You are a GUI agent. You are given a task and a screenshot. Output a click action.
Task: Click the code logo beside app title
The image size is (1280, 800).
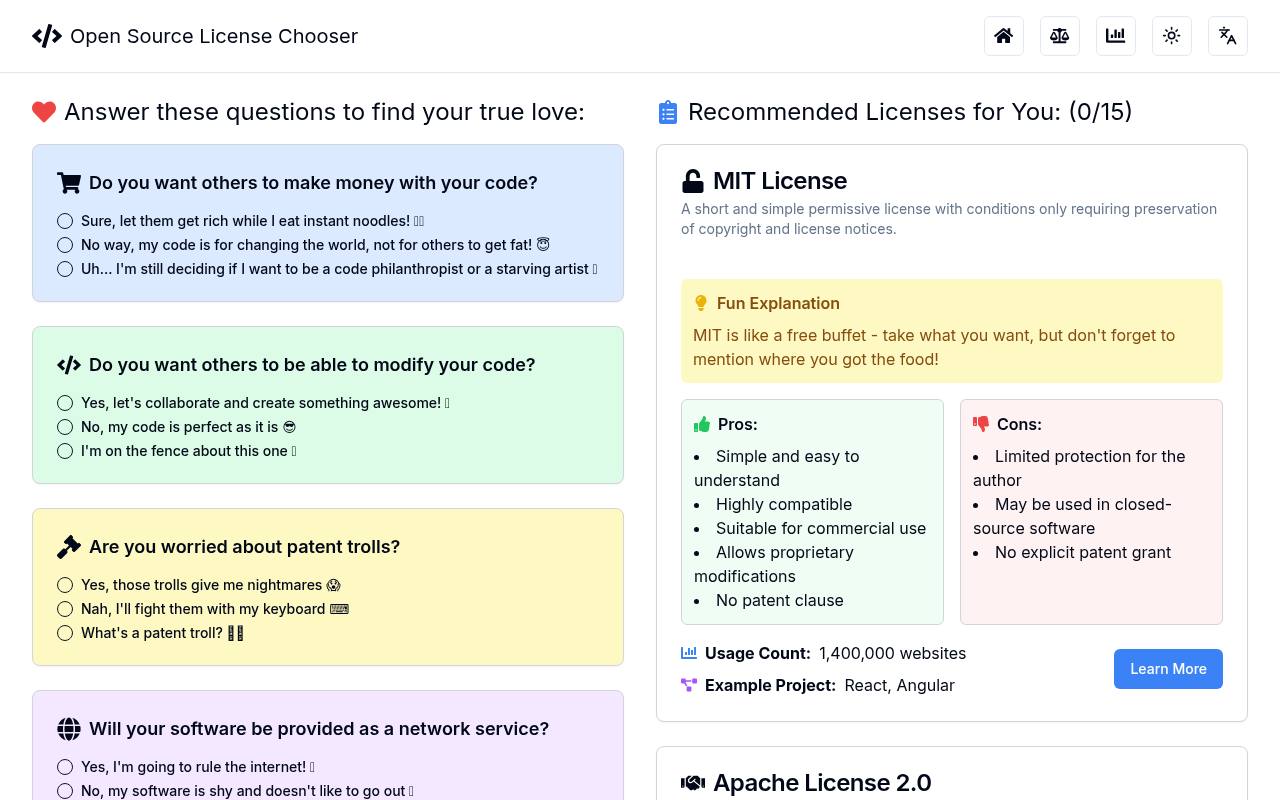(47, 36)
